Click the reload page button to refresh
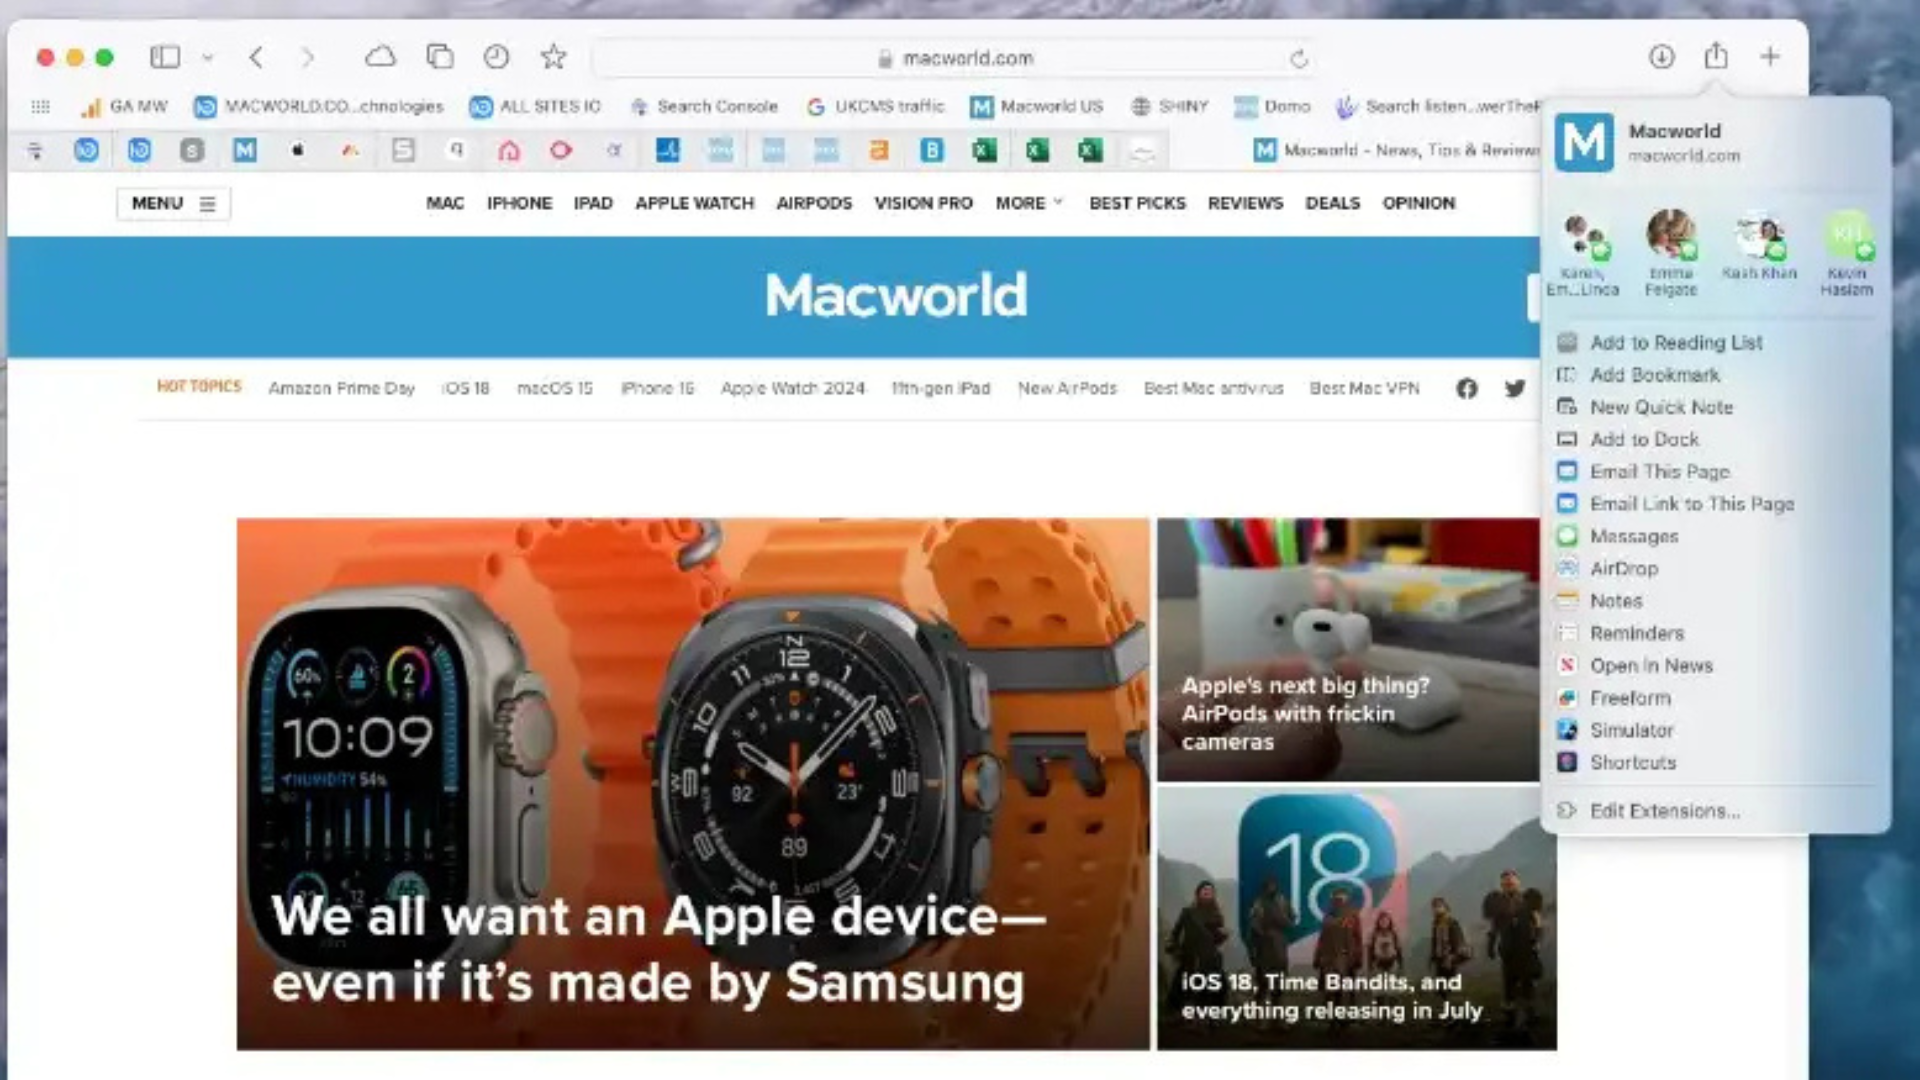The image size is (1920, 1080). pos(1298,58)
